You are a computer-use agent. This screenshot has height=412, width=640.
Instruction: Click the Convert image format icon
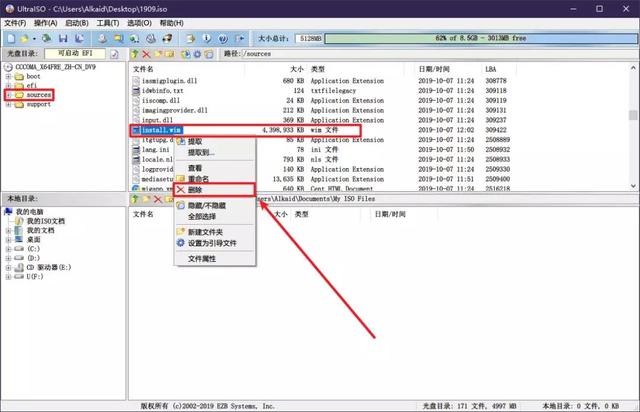pos(118,38)
